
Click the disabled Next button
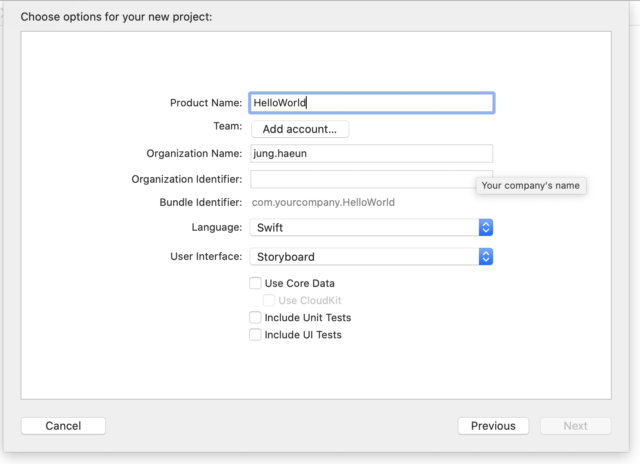coord(576,426)
